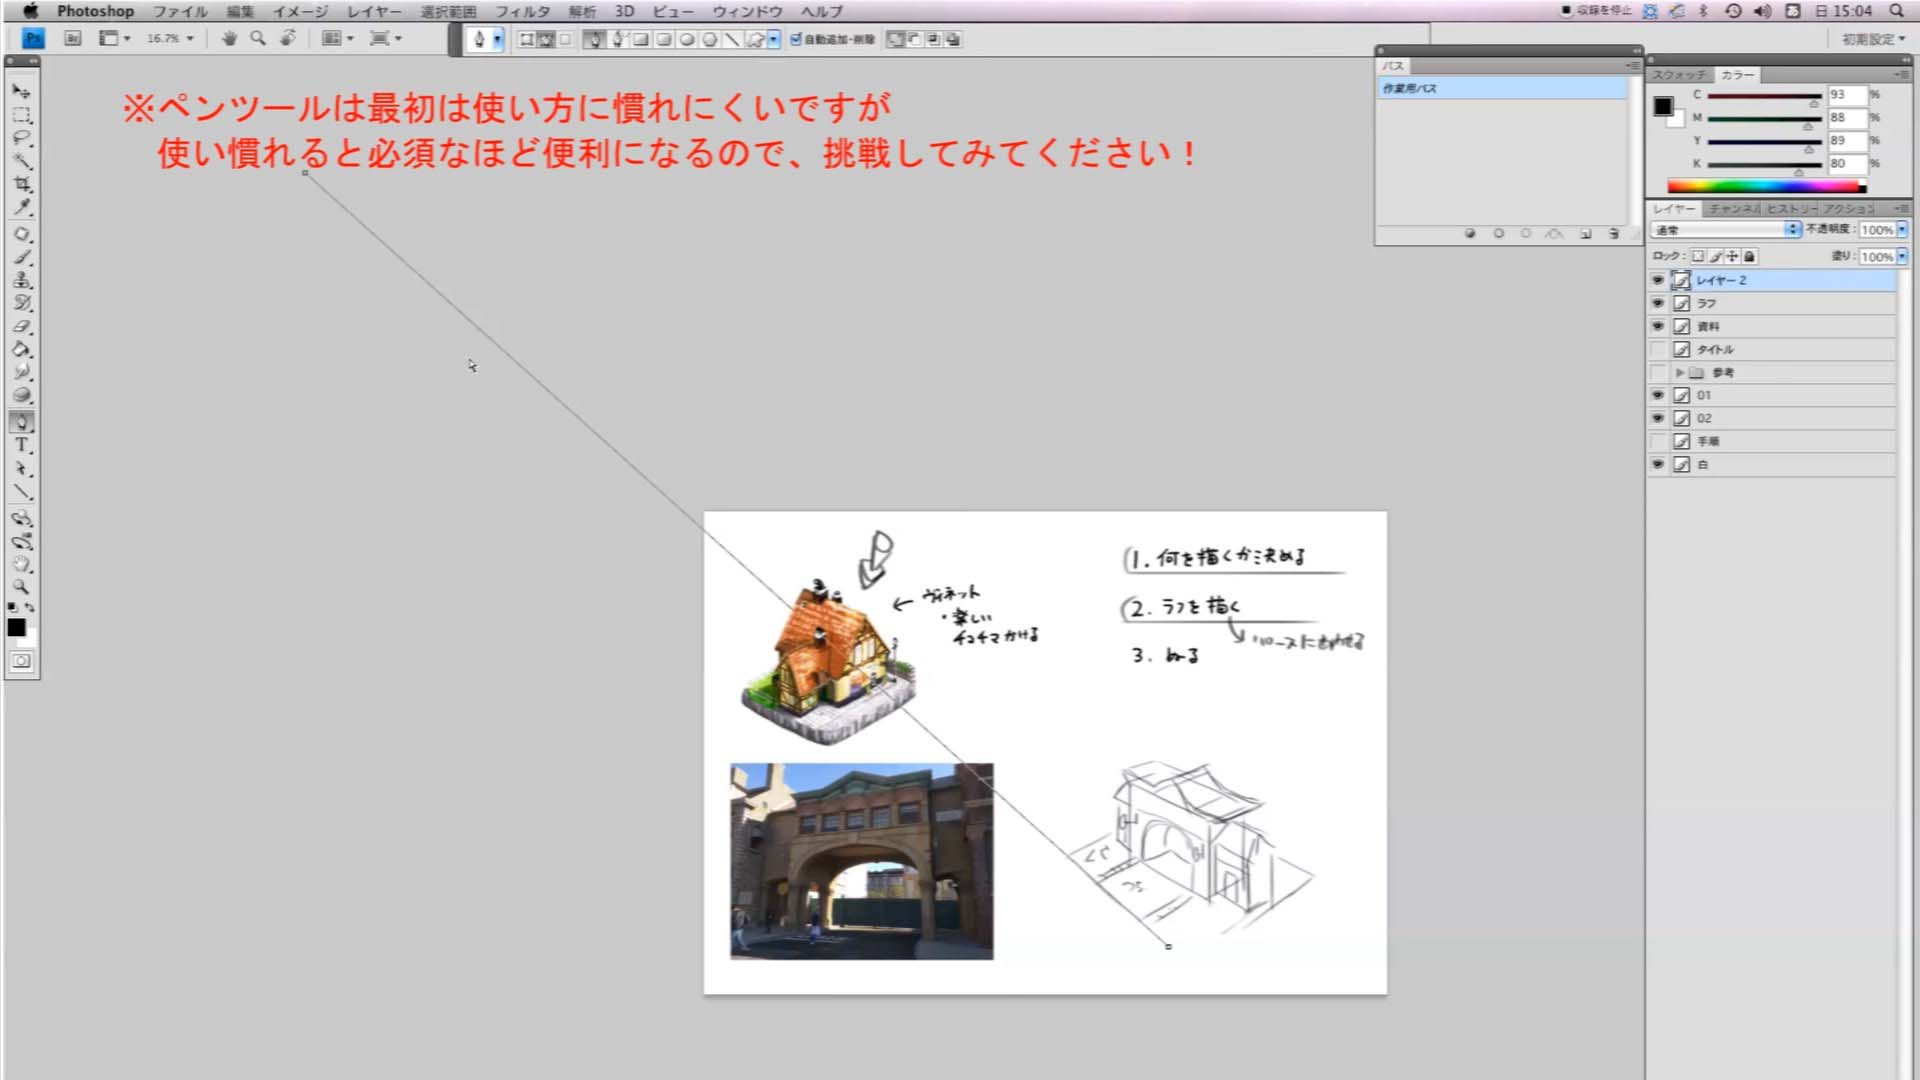Click the Hand icon in the application bar

[x=229, y=38]
